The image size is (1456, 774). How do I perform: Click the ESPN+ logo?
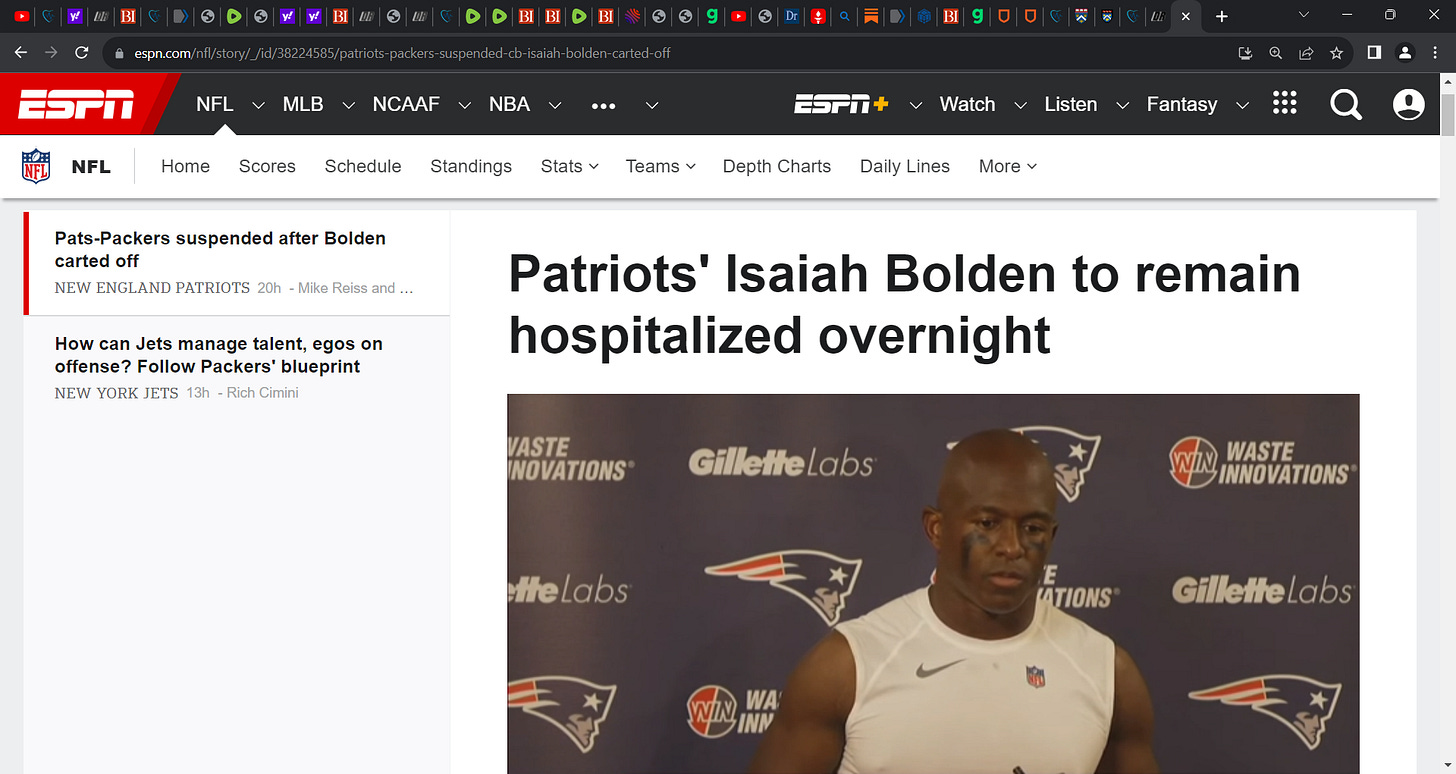tap(841, 104)
